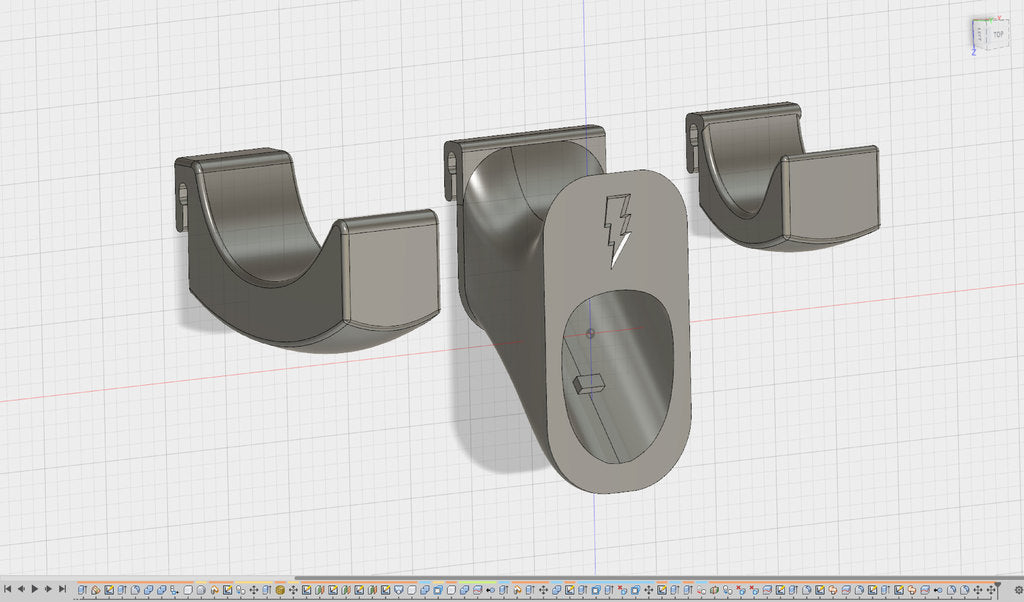This screenshot has width=1024, height=602.
Task: Select the gold component icon in timeline
Action: tap(279, 590)
